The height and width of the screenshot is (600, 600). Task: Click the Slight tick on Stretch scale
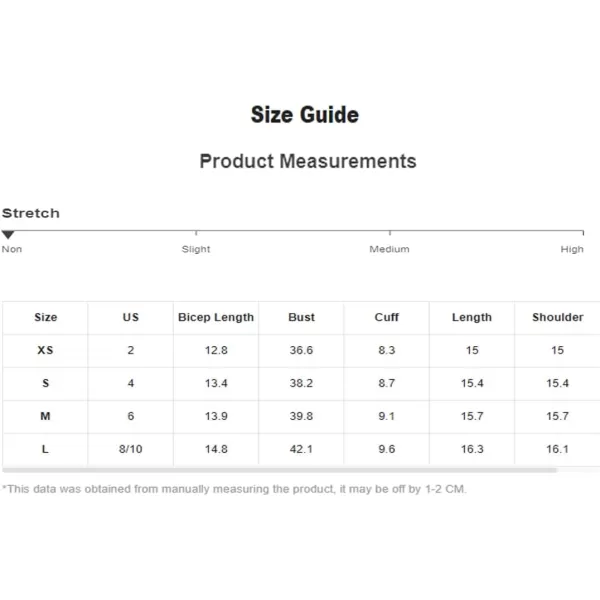pyautogui.click(x=196, y=233)
